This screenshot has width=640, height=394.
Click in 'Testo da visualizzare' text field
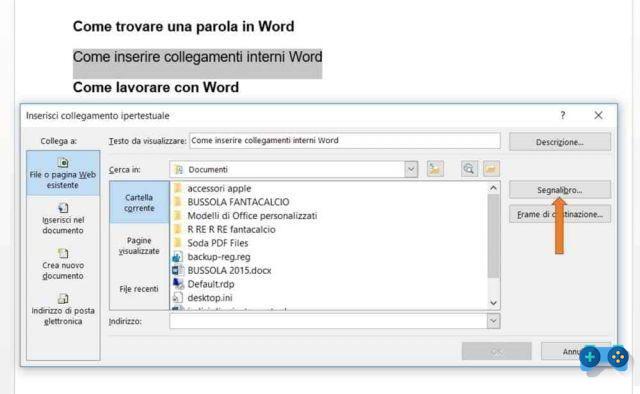tap(344, 140)
